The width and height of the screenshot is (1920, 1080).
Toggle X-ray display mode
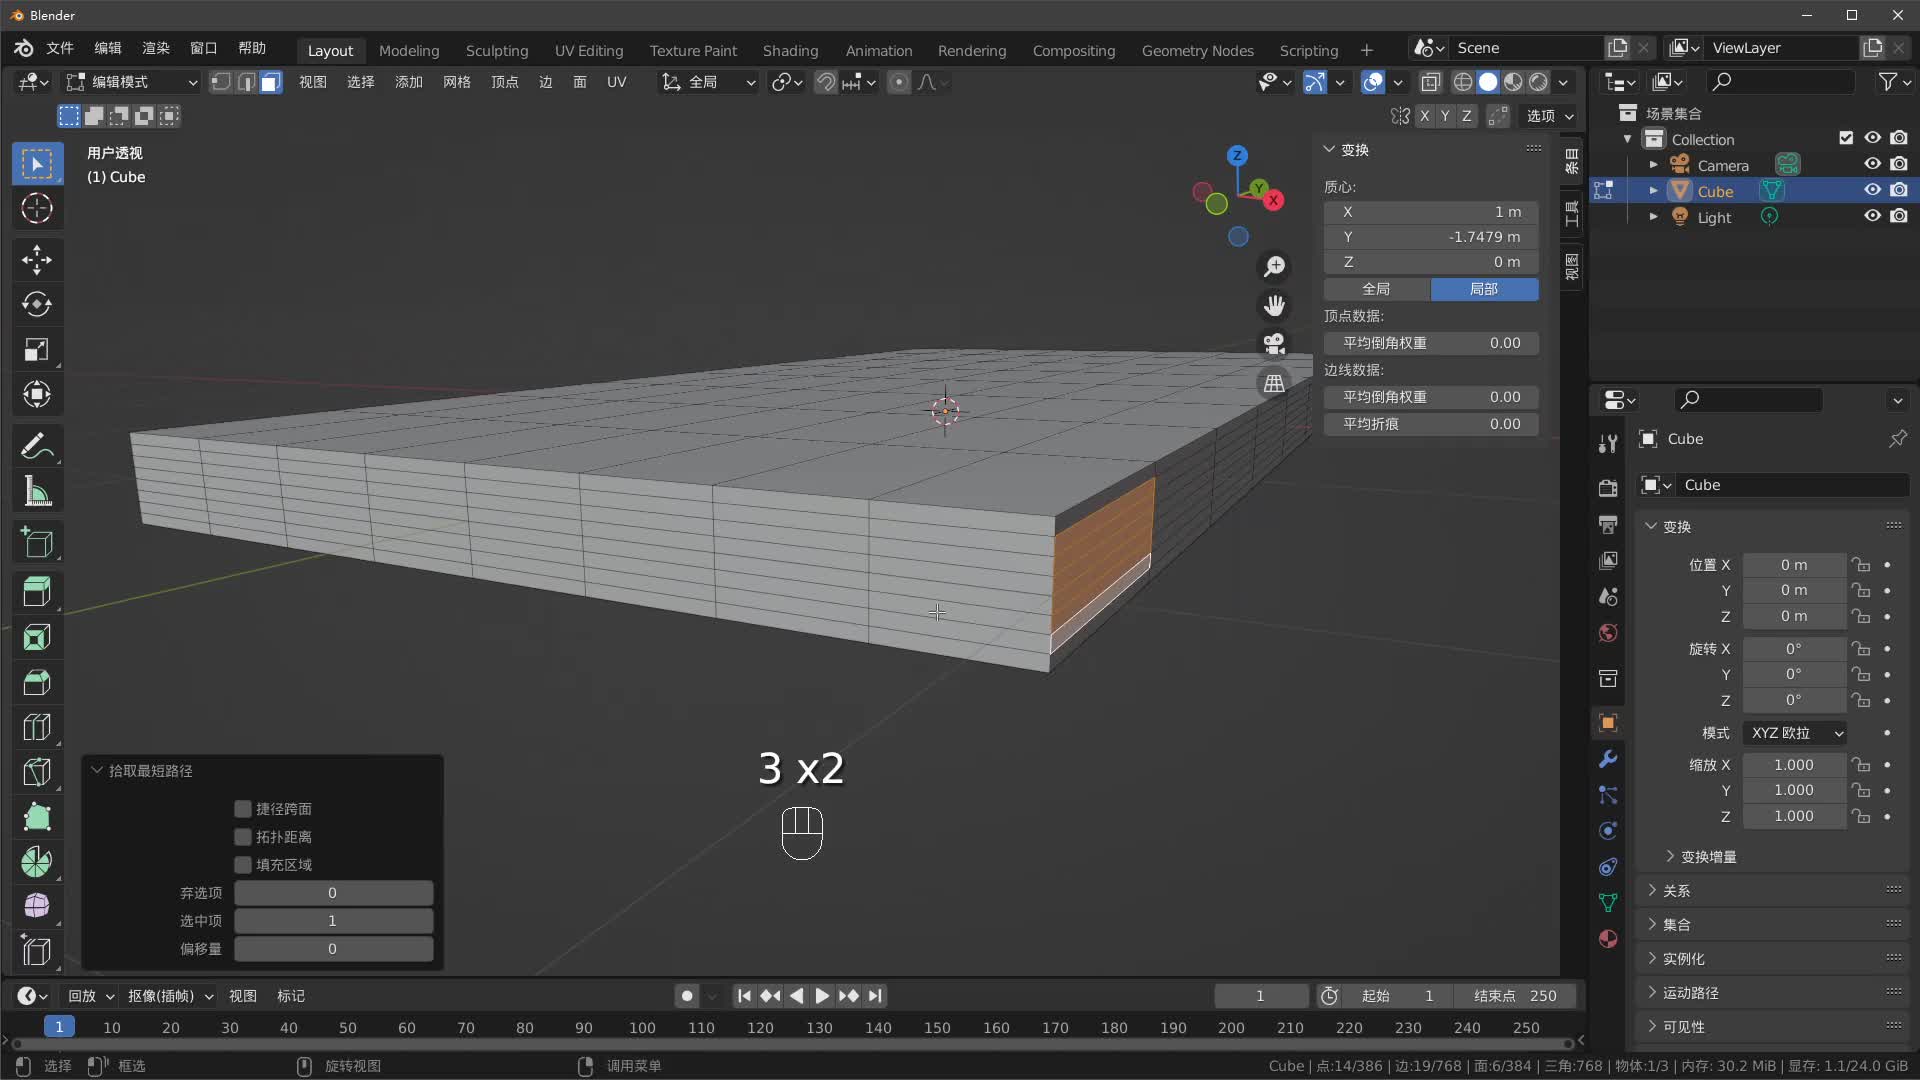click(x=1431, y=82)
